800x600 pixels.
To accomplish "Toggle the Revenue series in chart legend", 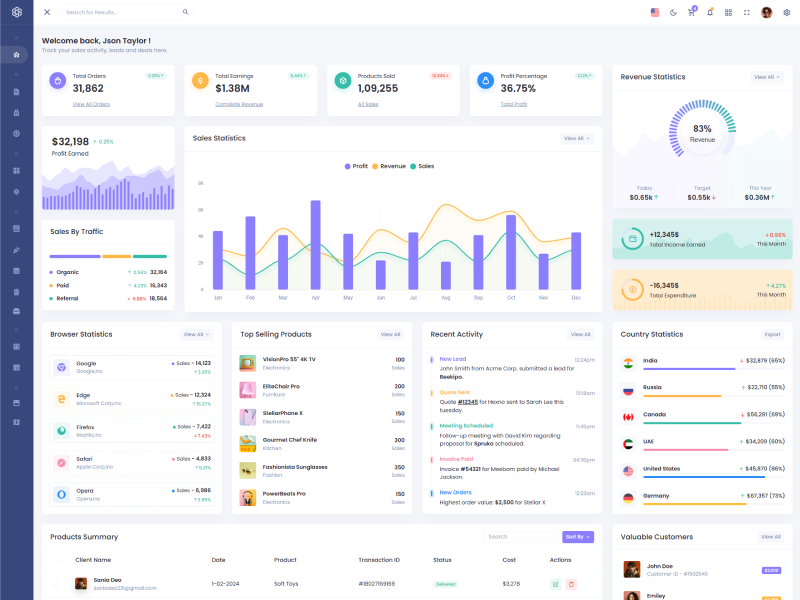I will coord(389,166).
